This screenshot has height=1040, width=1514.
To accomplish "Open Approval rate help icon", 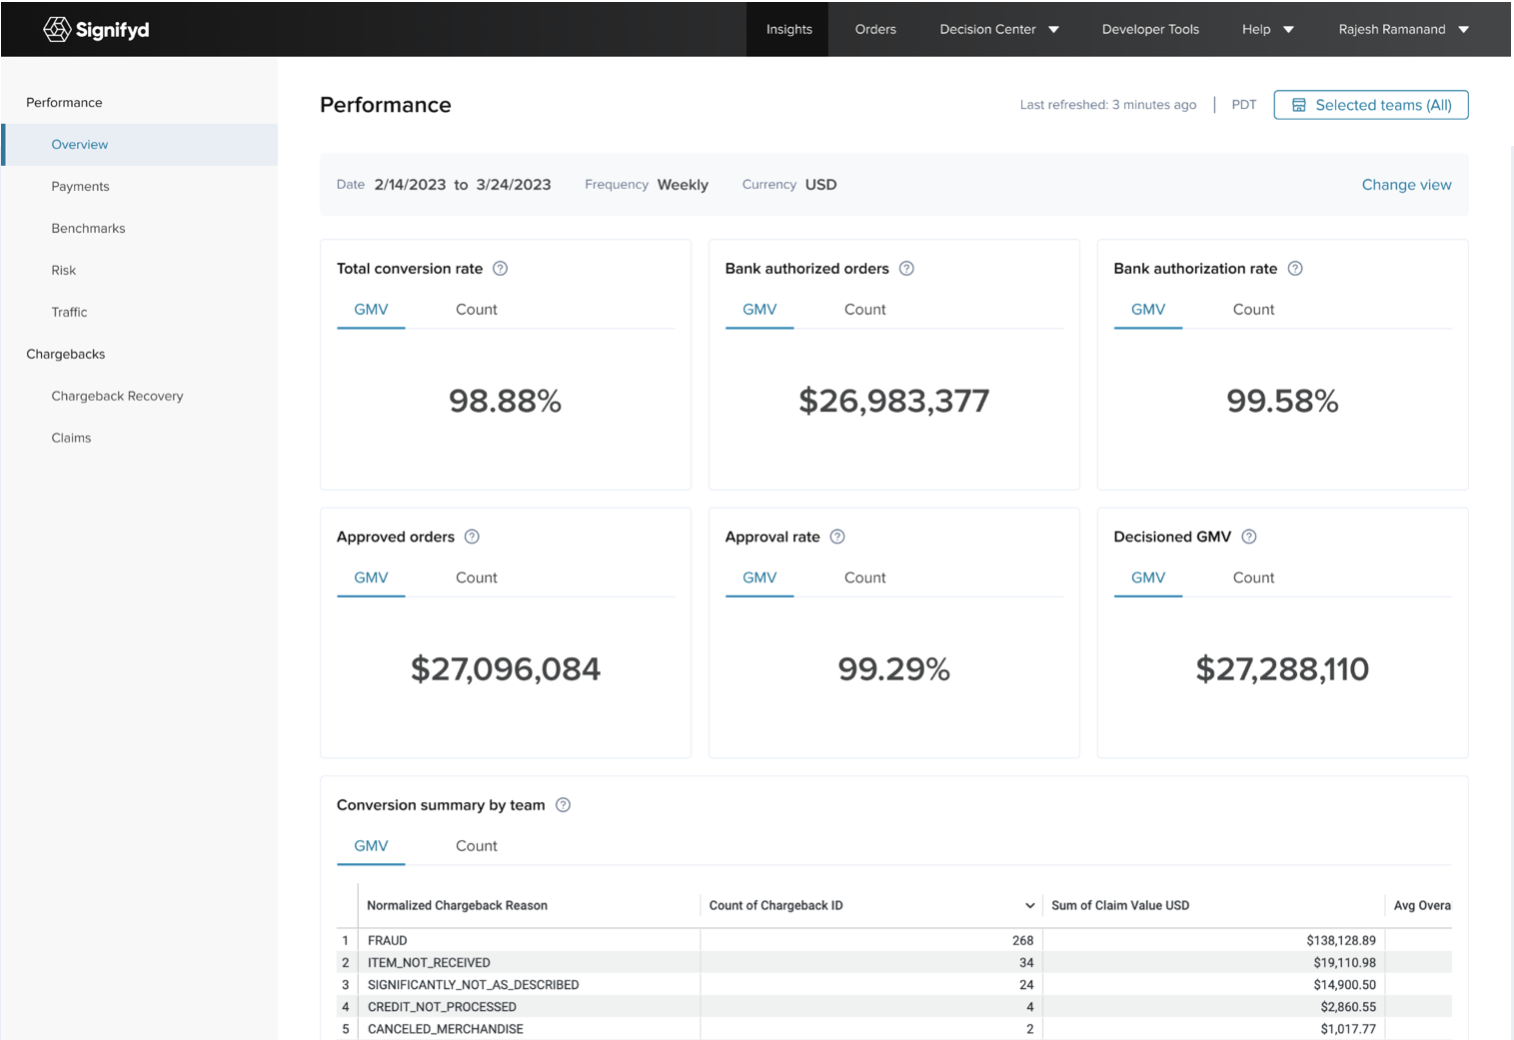I will pyautogui.click(x=838, y=536).
